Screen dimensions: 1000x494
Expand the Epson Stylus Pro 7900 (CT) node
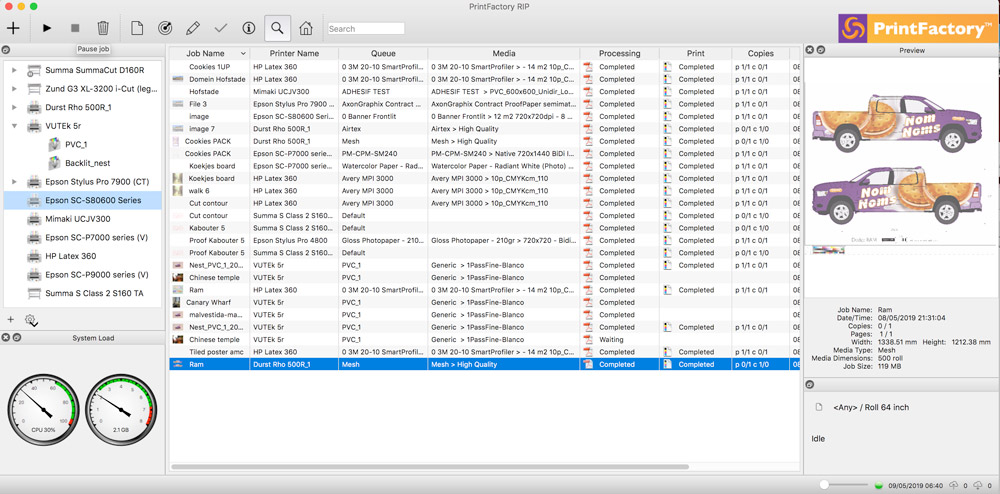[14, 182]
